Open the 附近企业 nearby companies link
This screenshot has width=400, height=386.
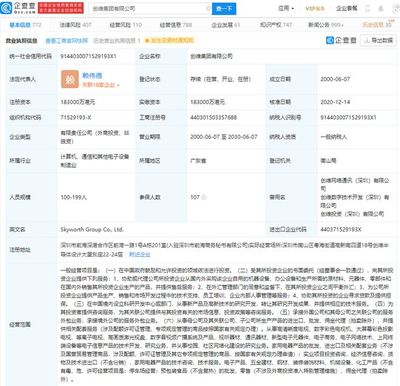[140, 254]
